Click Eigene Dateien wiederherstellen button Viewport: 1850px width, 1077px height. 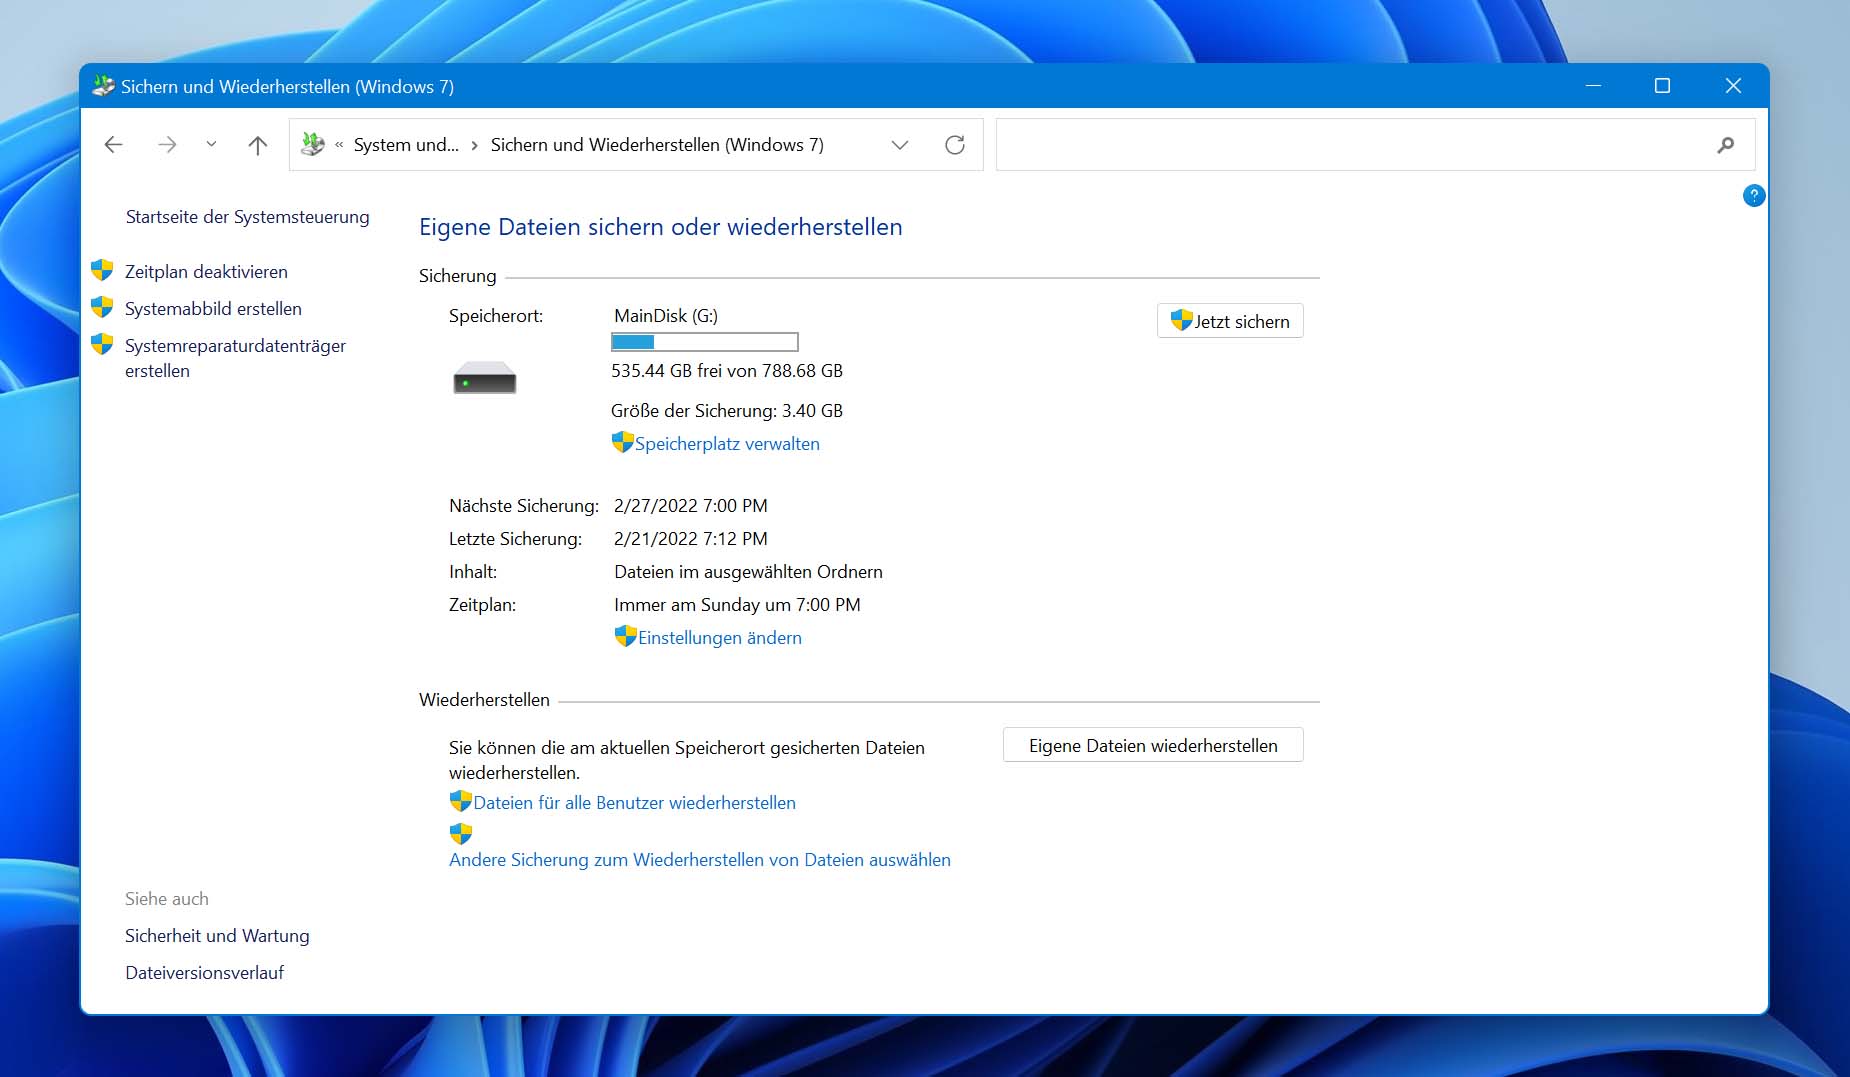[1153, 746]
